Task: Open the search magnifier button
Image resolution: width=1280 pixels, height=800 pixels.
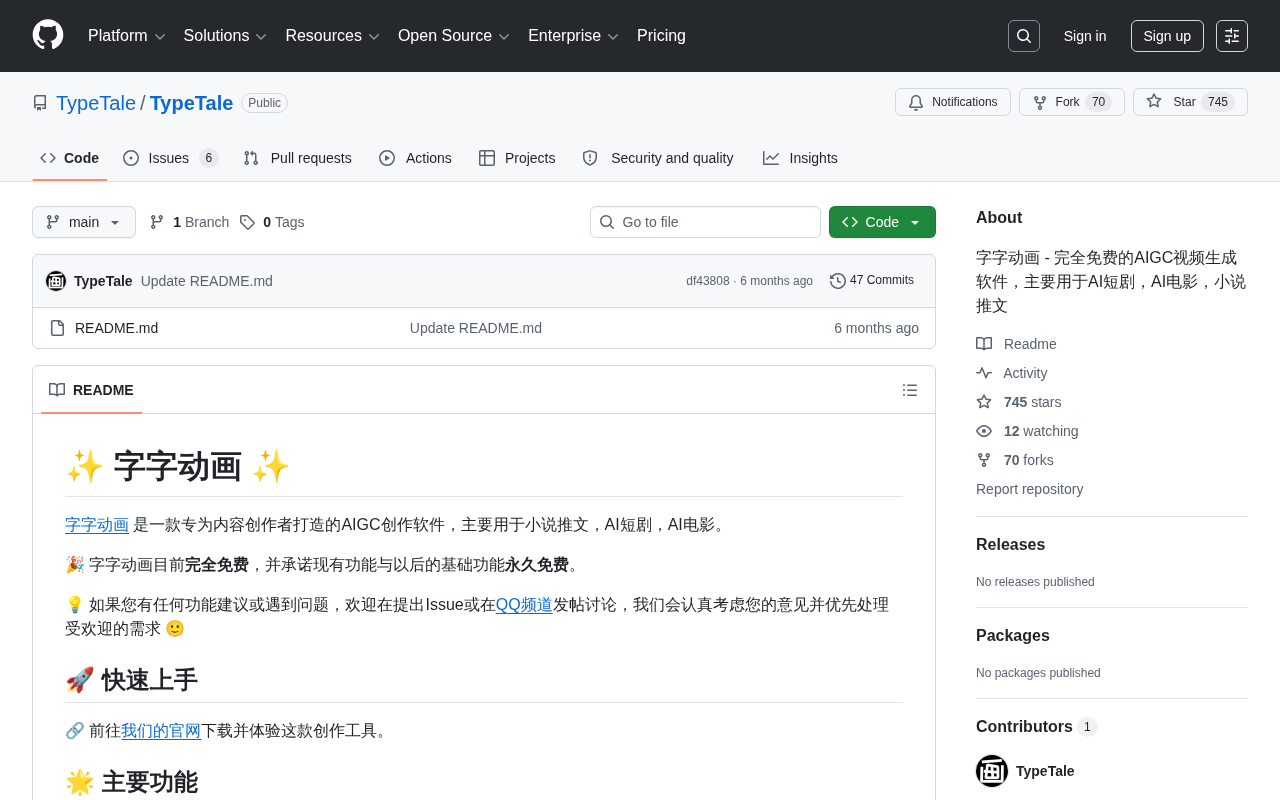Action: 1024,36
